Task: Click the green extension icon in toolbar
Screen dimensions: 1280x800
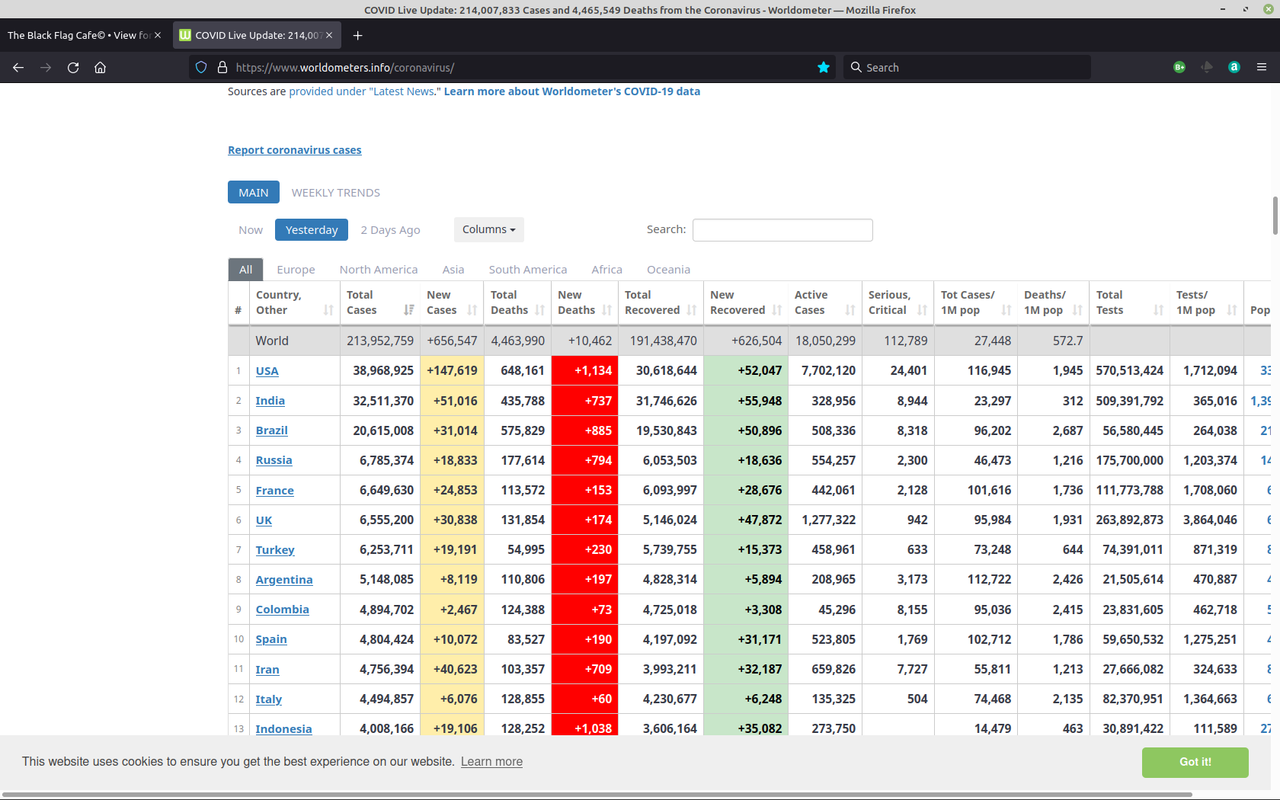Action: 1180,67
